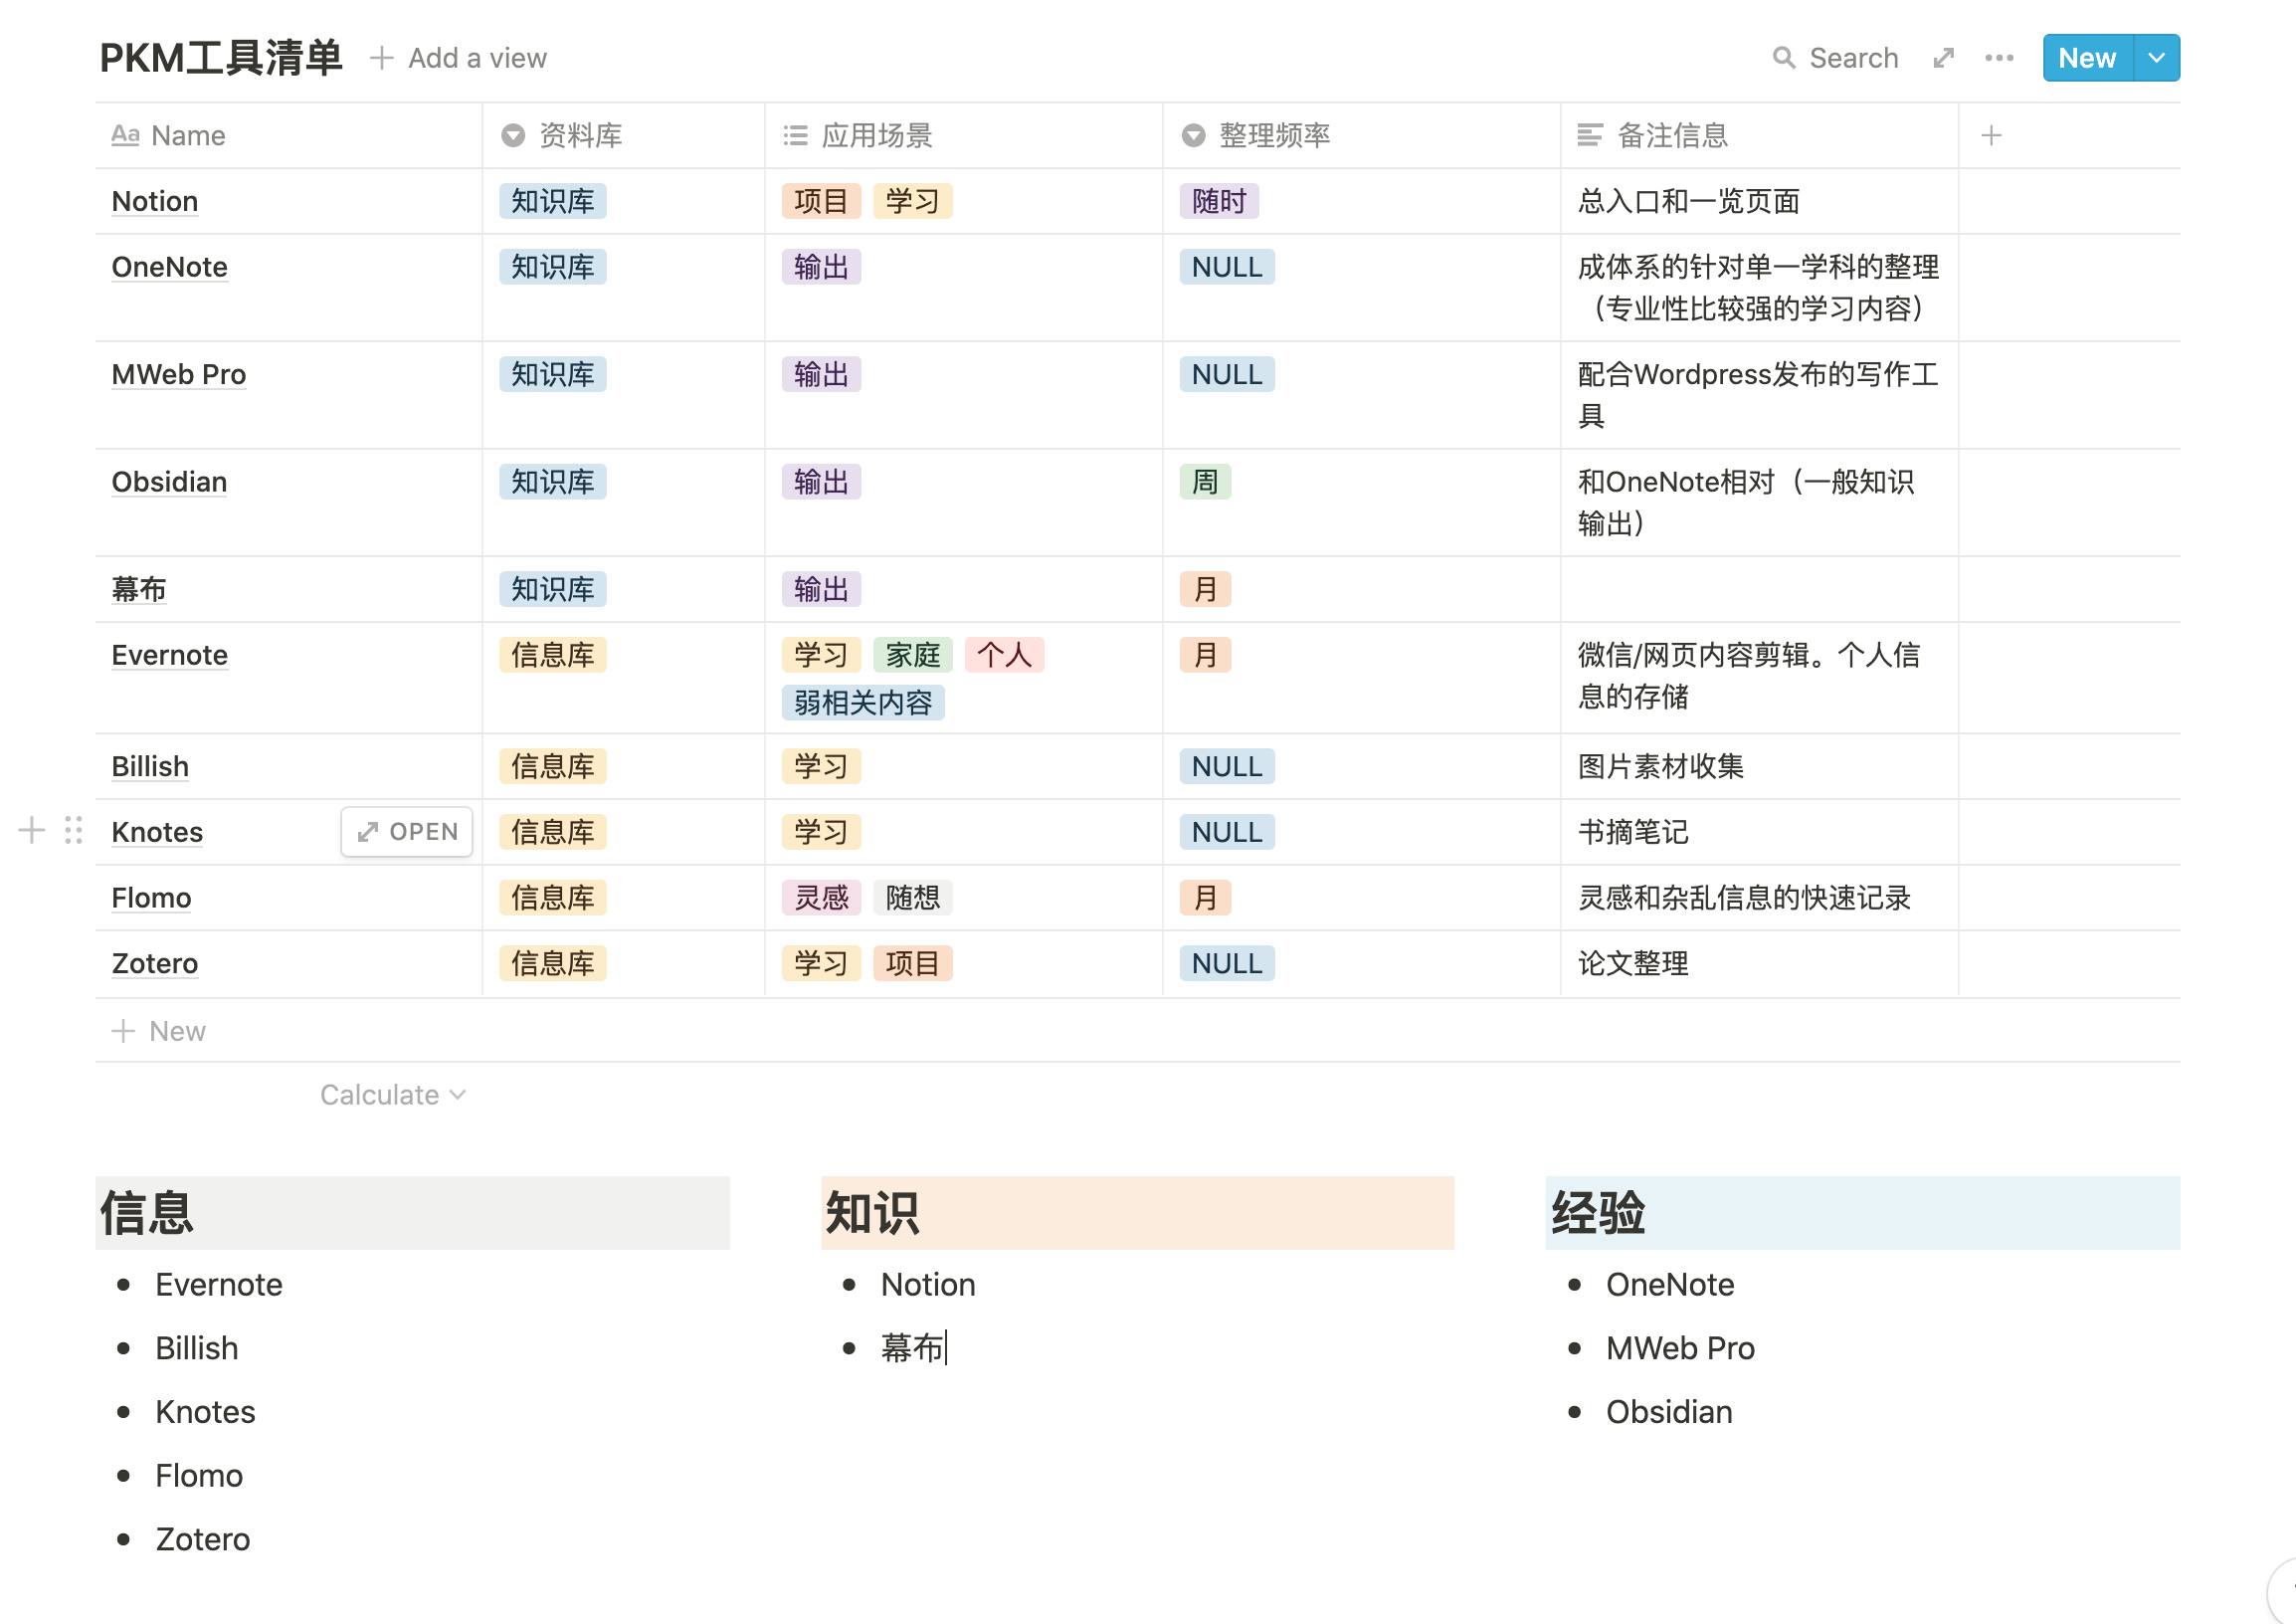Open the Zotero row title
The width and height of the screenshot is (2296, 1624).
click(x=155, y=963)
